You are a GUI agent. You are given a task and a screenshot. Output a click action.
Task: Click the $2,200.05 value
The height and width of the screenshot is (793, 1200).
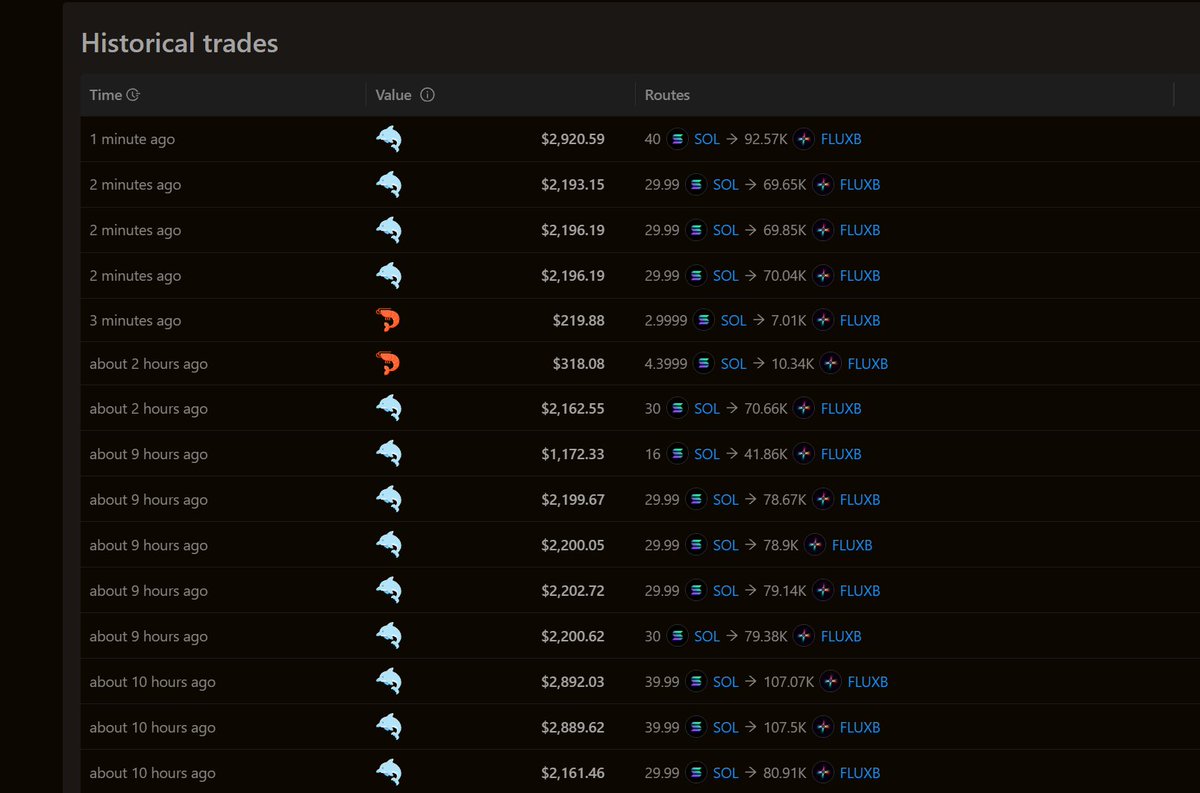pyautogui.click(x=573, y=545)
